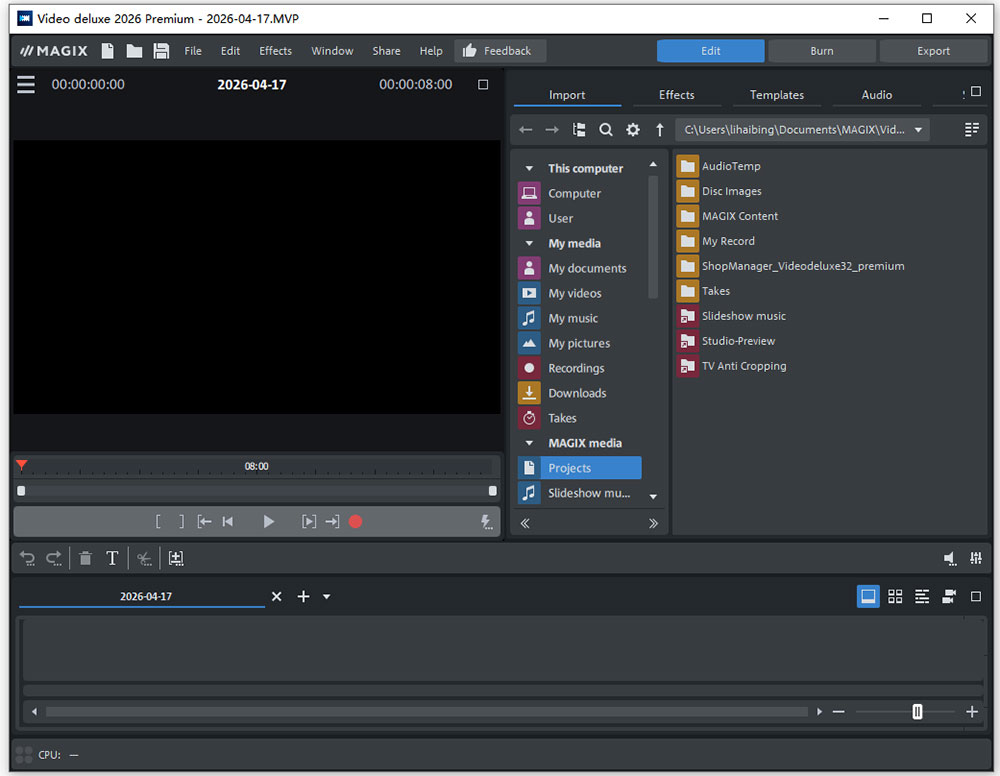This screenshot has width=1000, height=776.
Task: Open the file path dropdown
Action: click(x=918, y=129)
